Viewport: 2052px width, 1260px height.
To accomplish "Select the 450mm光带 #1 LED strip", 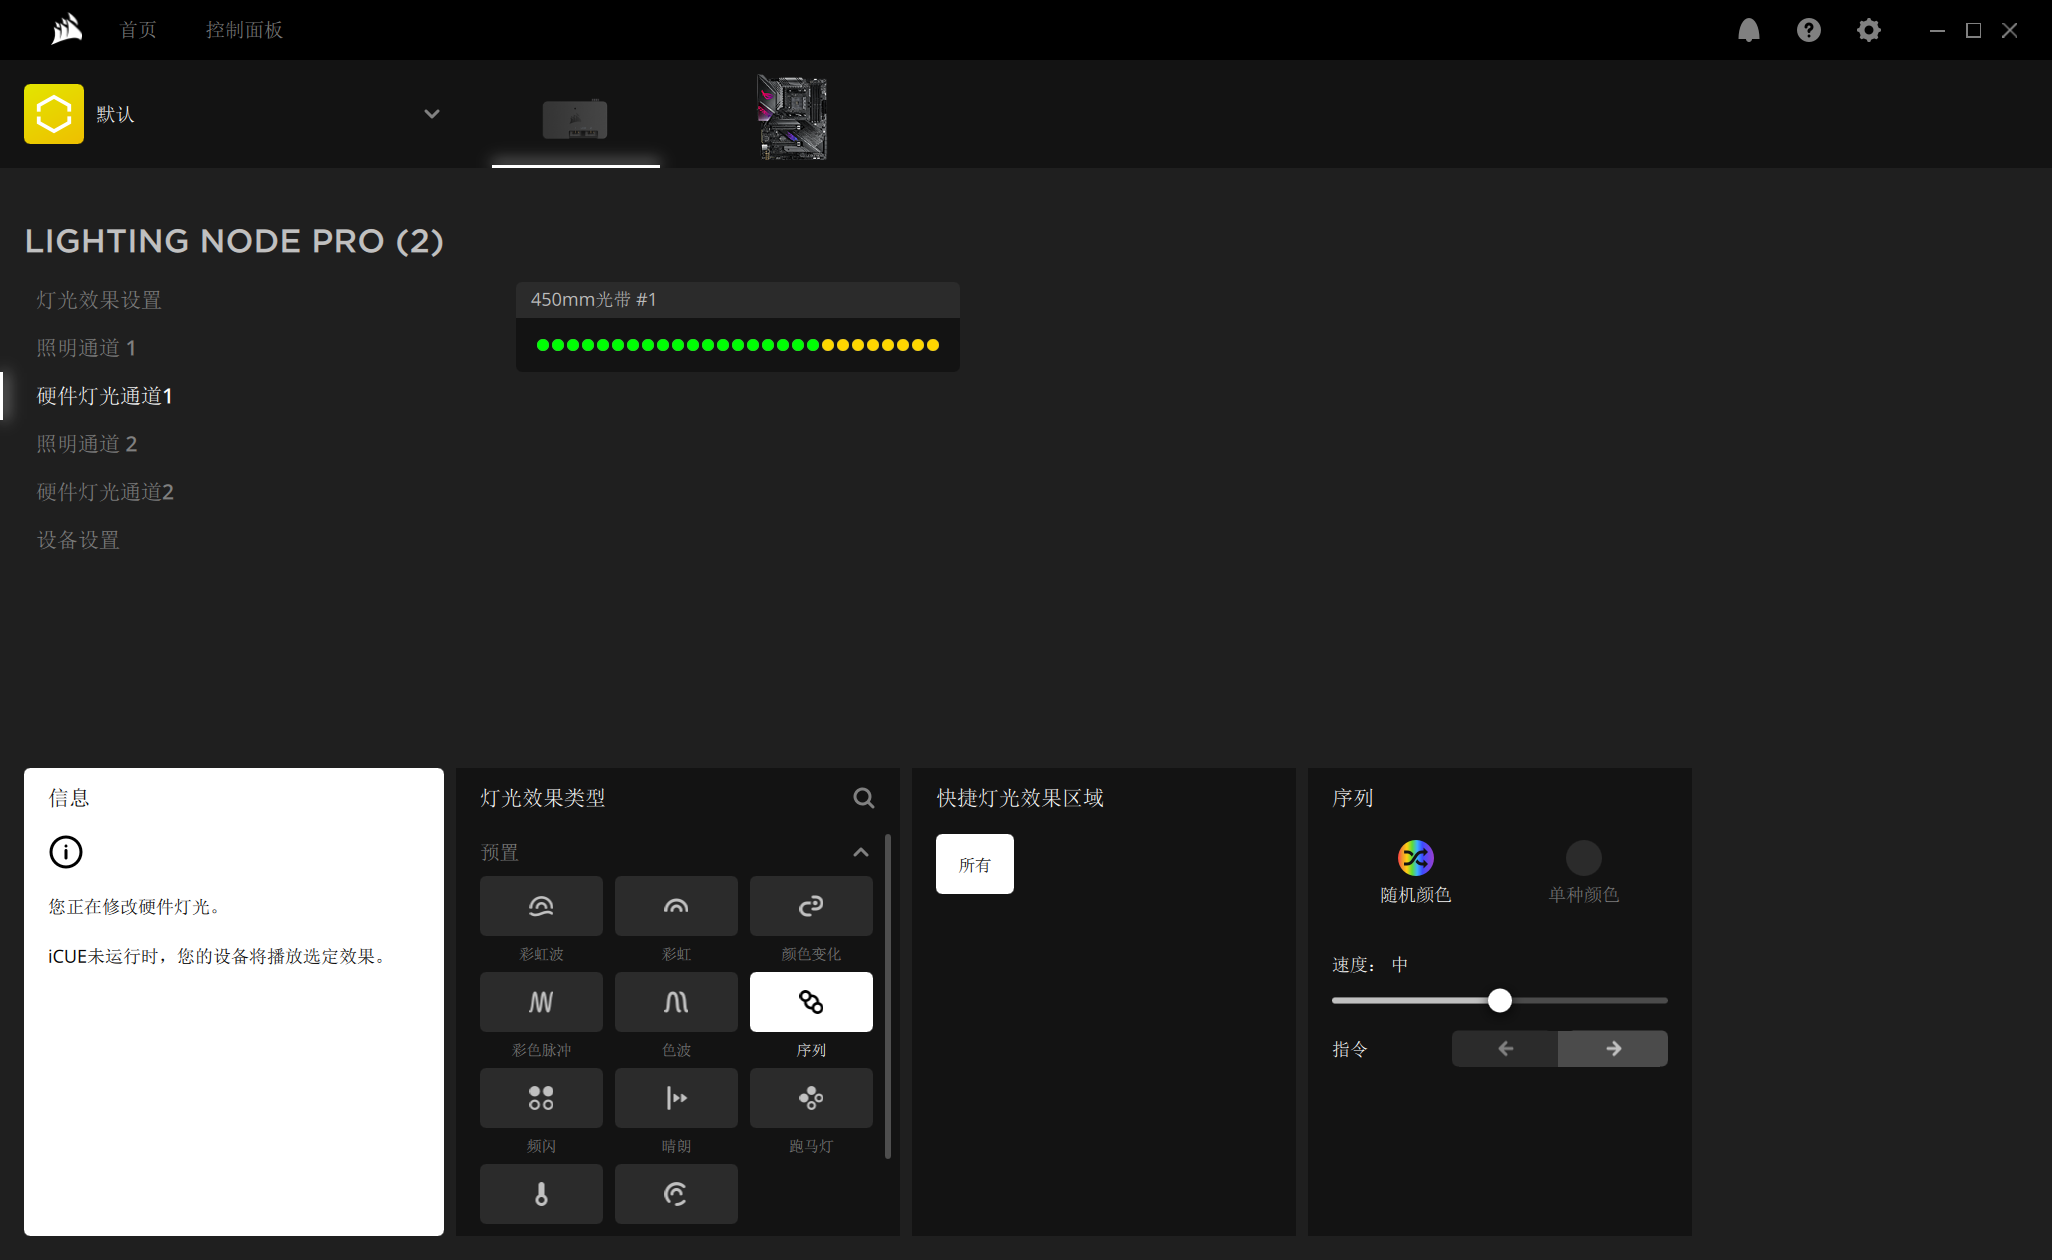I will 737,299.
